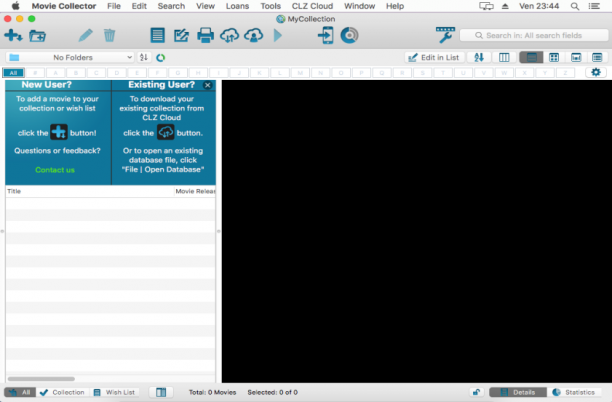Image resolution: width=612 pixels, height=402 pixels.
Task: Select the Wish List status filter
Action: [114, 392]
